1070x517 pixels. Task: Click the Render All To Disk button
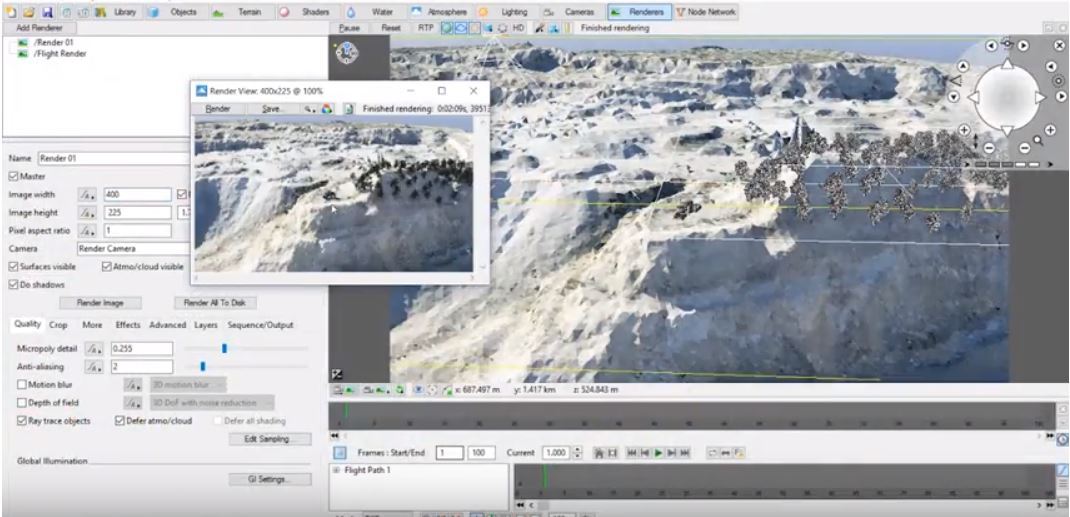[216, 303]
